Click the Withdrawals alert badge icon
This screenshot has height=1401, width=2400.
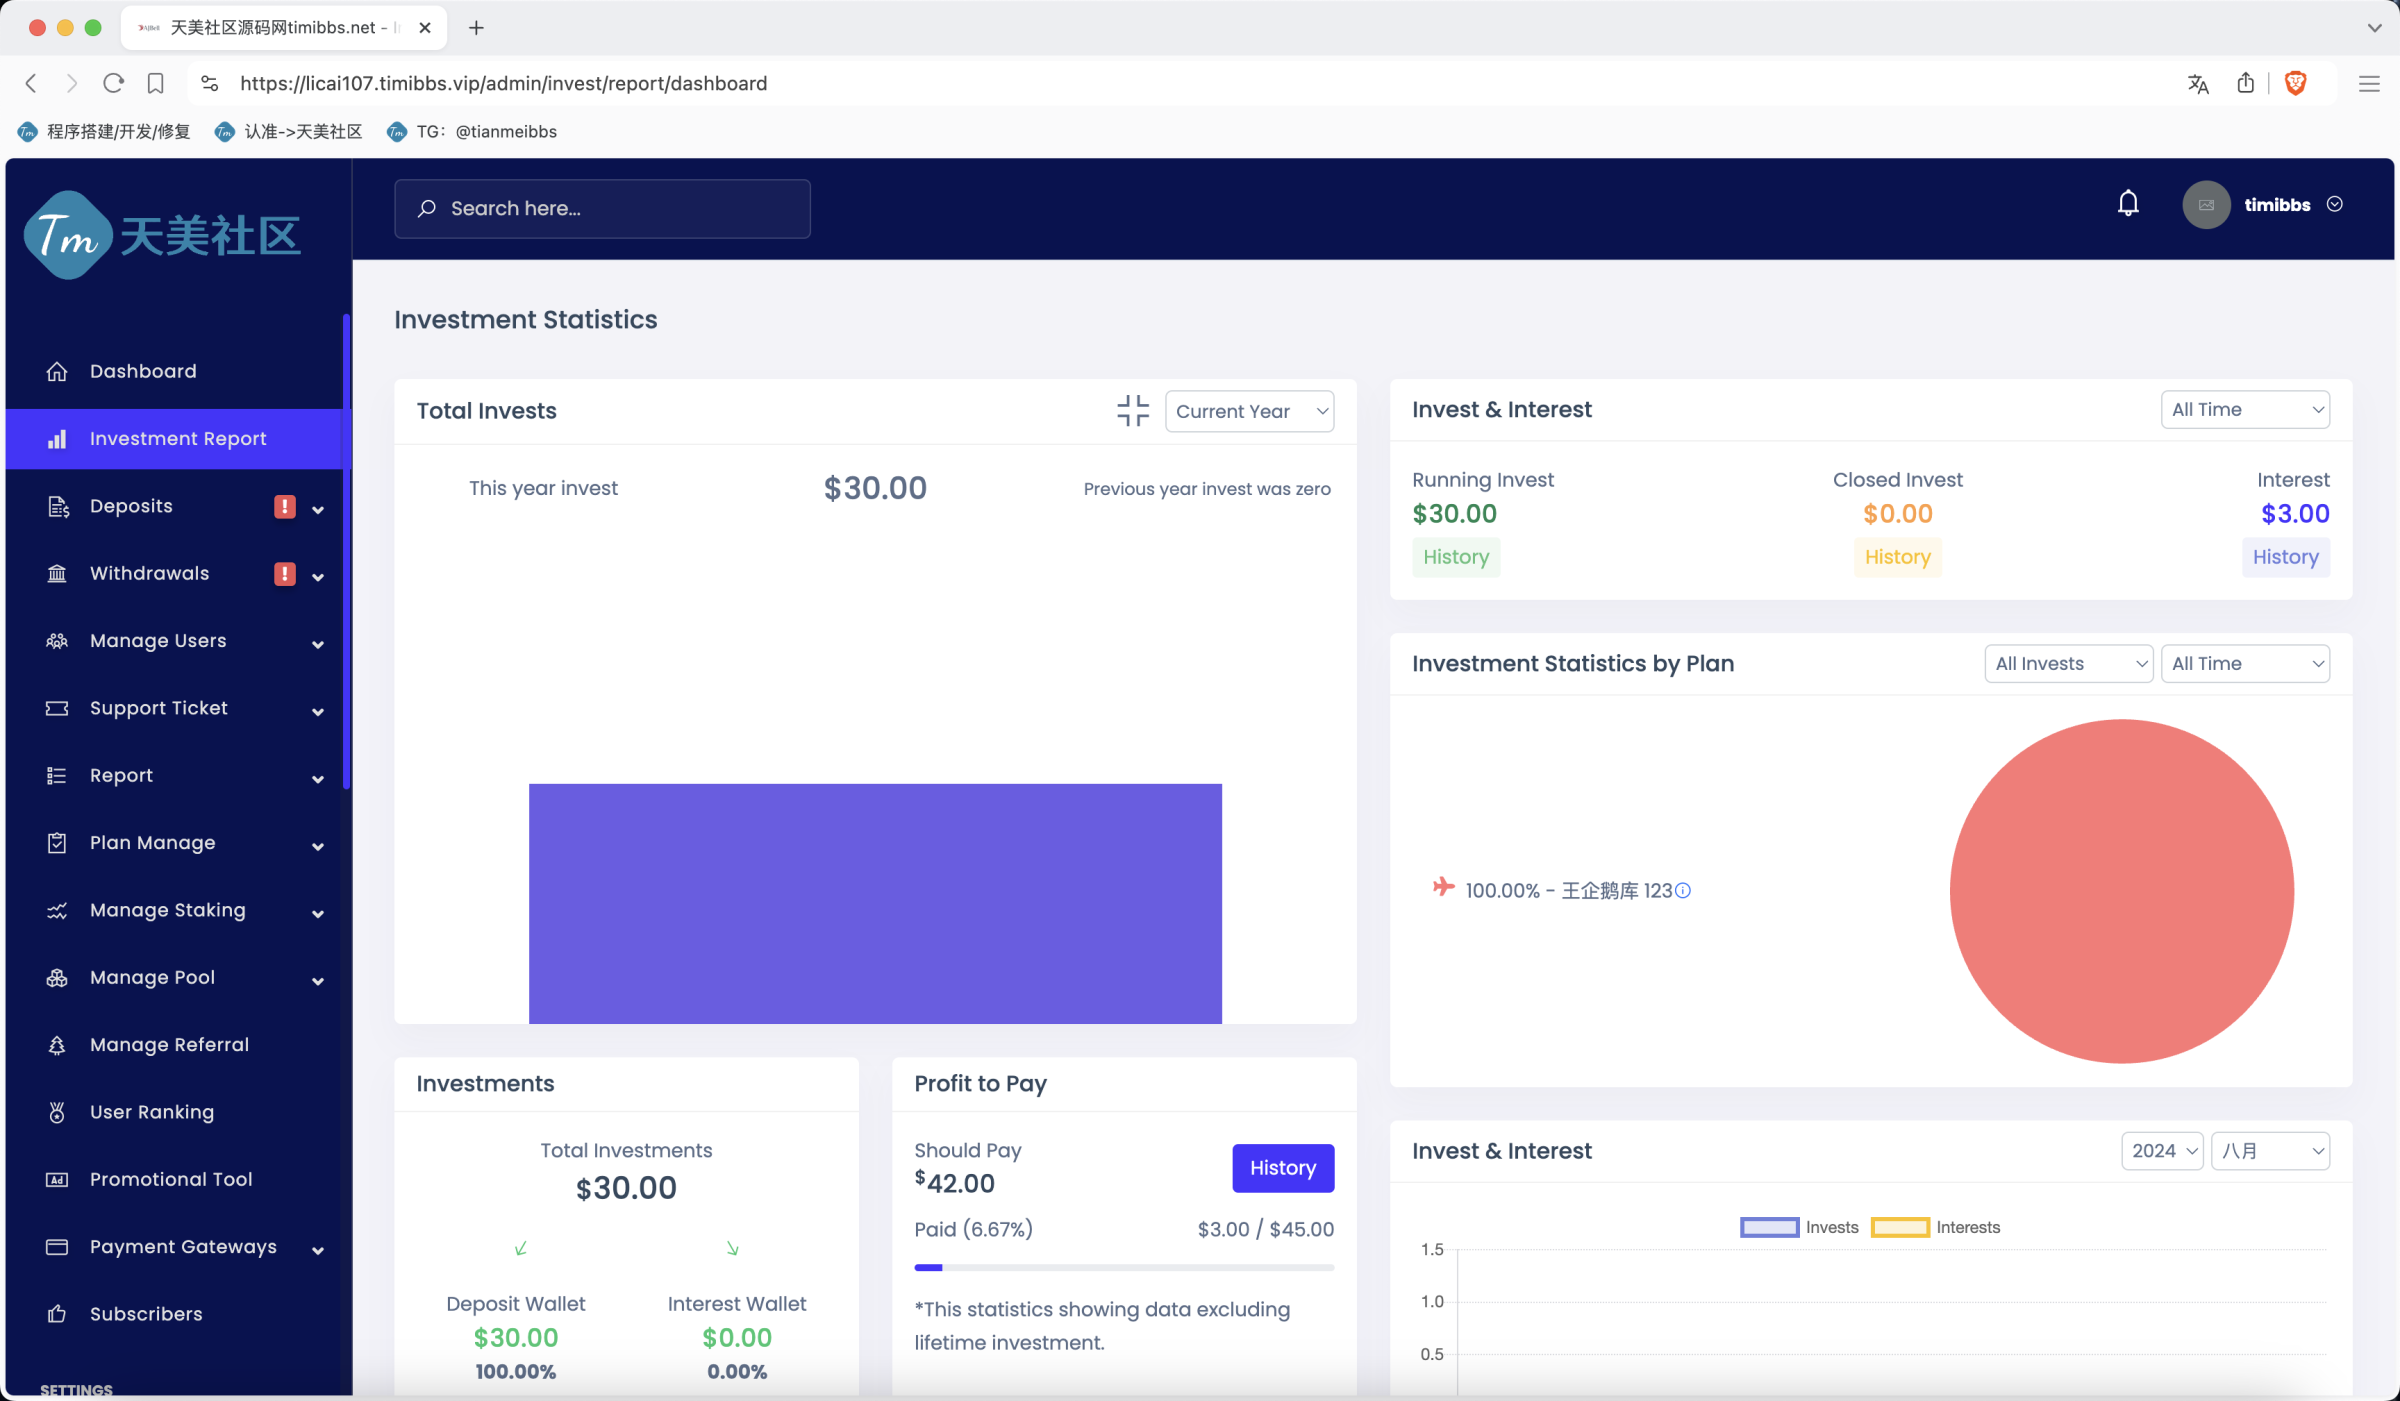[284, 574]
